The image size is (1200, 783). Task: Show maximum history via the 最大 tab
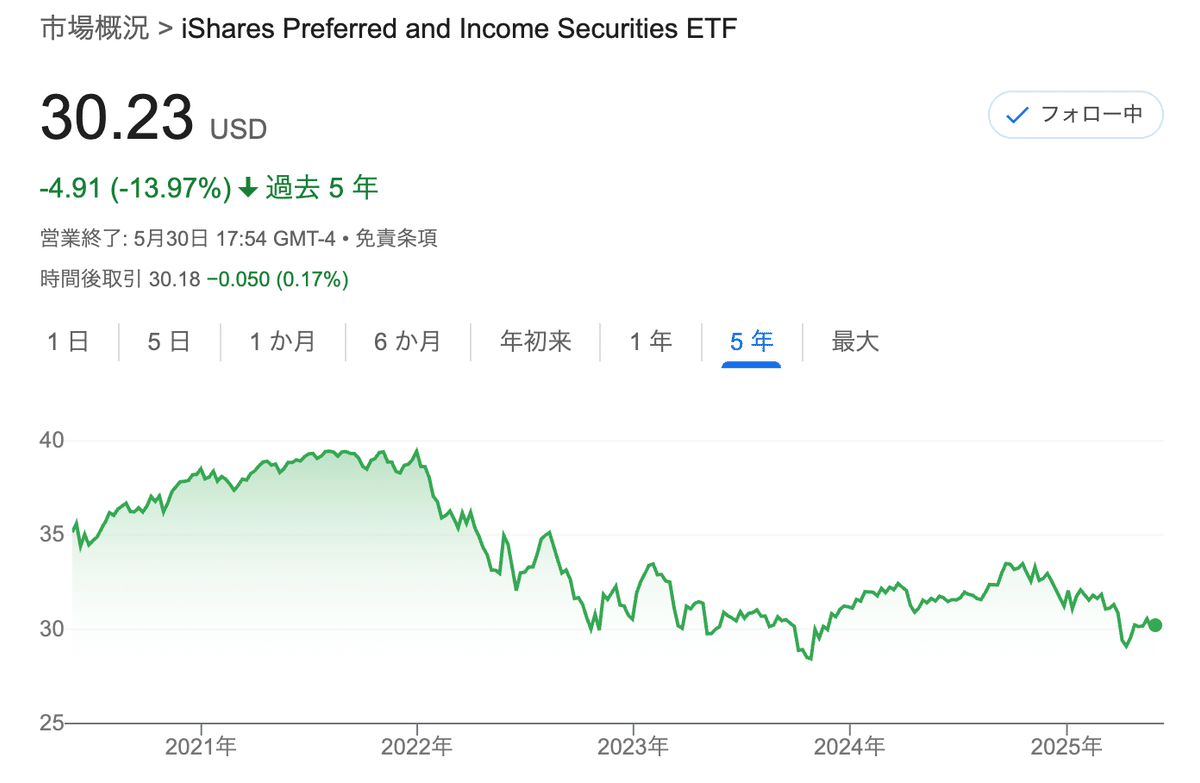854,341
